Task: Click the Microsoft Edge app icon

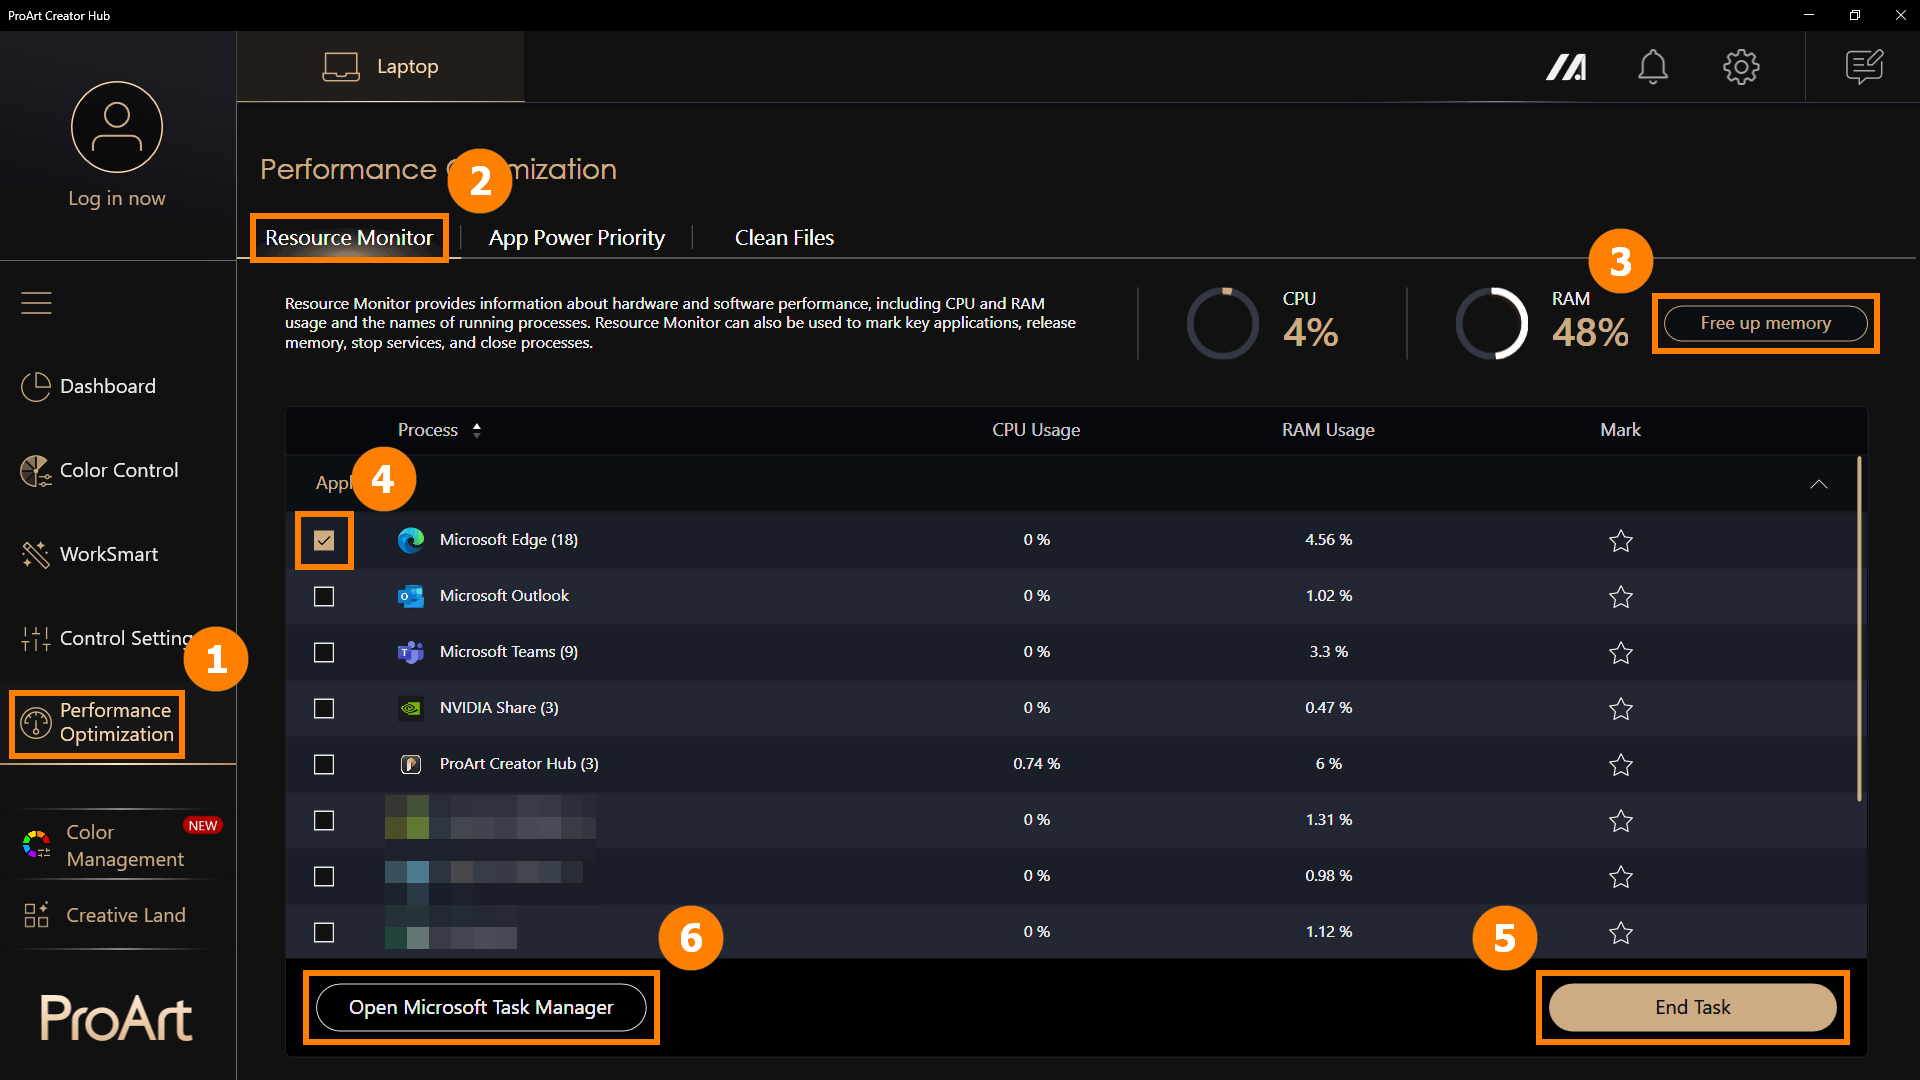Action: [x=411, y=540]
